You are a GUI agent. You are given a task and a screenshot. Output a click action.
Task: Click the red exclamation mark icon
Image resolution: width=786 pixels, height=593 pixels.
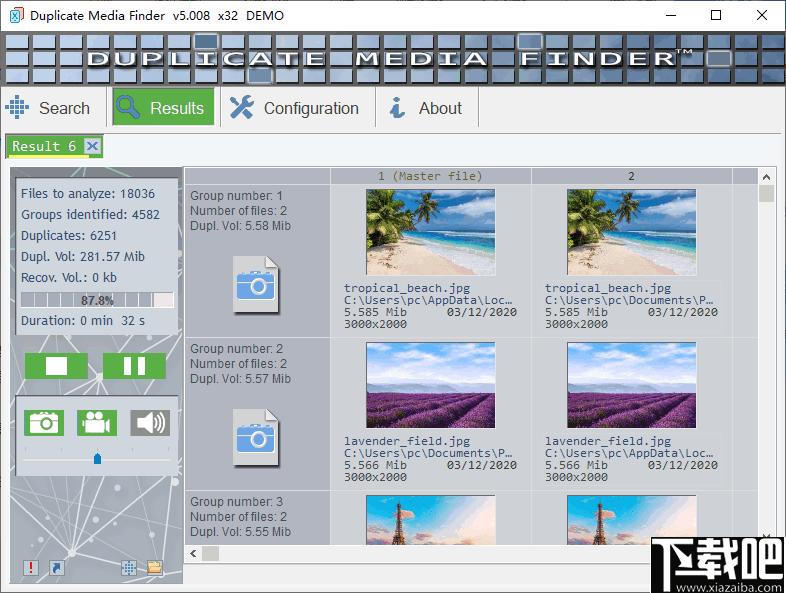click(x=31, y=567)
